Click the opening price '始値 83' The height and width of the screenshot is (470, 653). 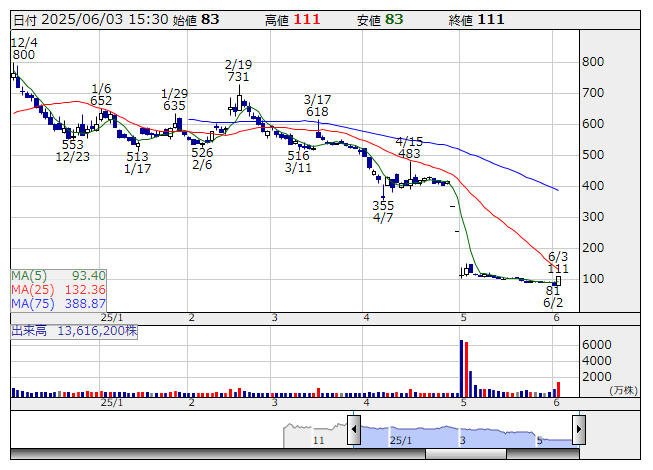point(196,20)
